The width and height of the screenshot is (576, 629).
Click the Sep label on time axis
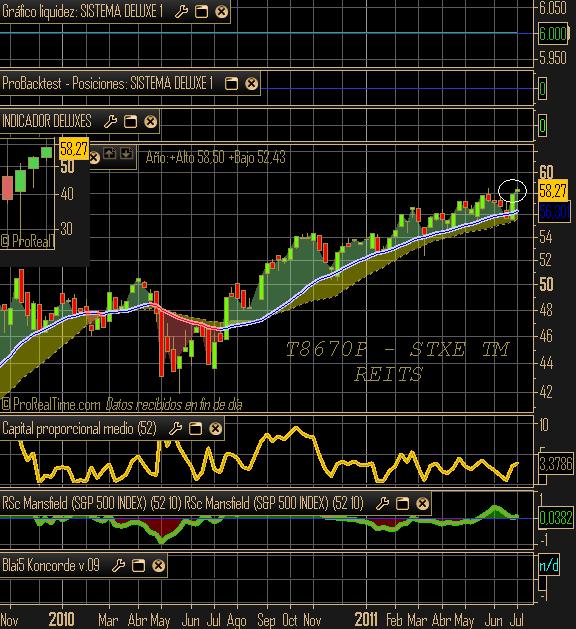pos(266,620)
